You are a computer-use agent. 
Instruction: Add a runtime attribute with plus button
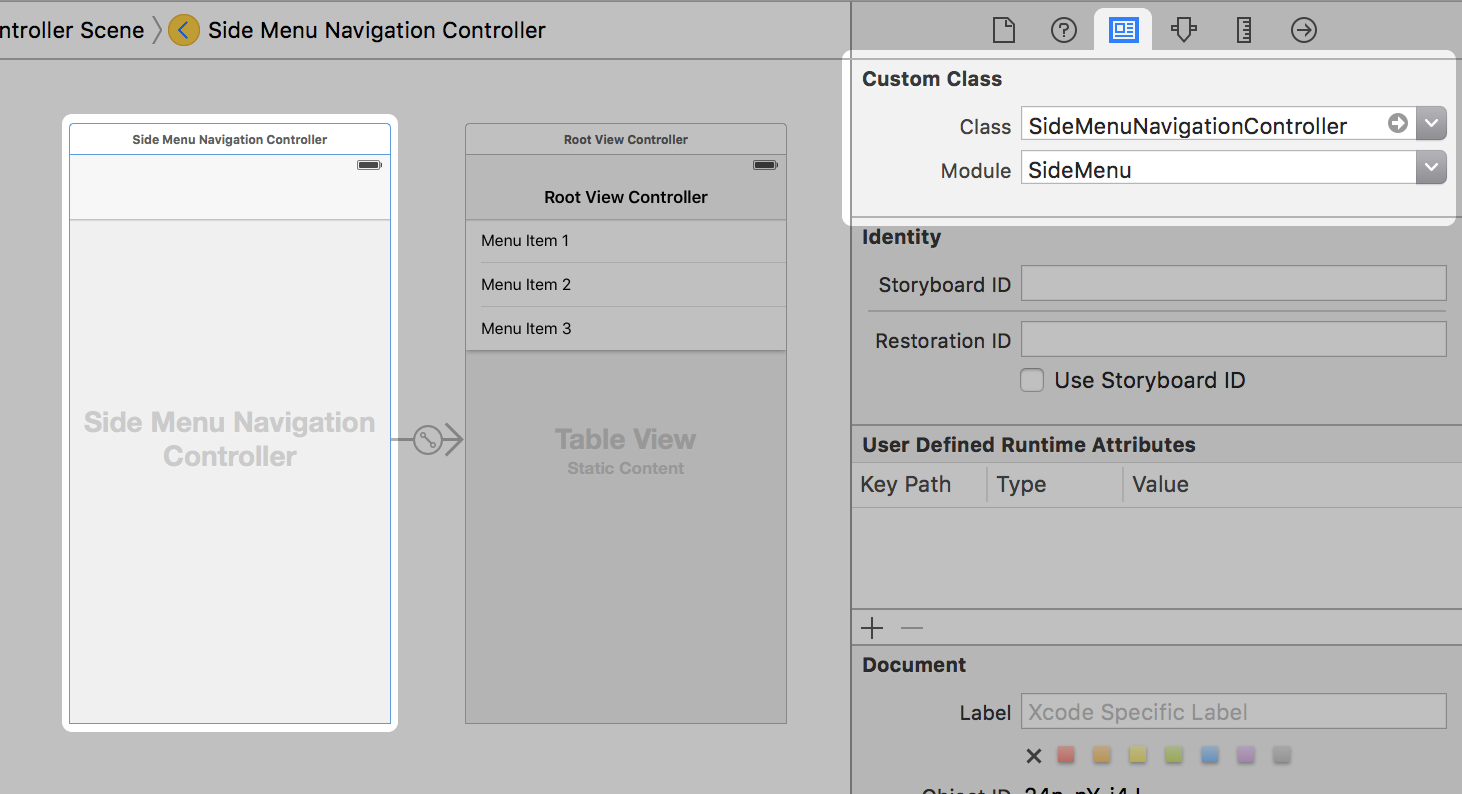click(872, 628)
